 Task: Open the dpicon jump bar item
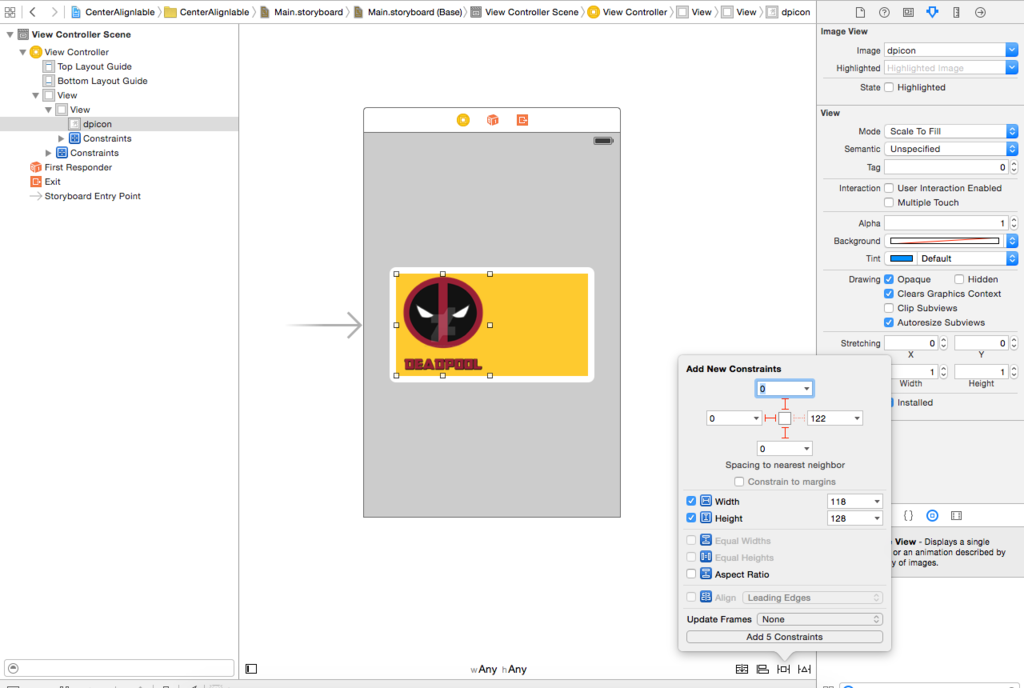[788, 12]
